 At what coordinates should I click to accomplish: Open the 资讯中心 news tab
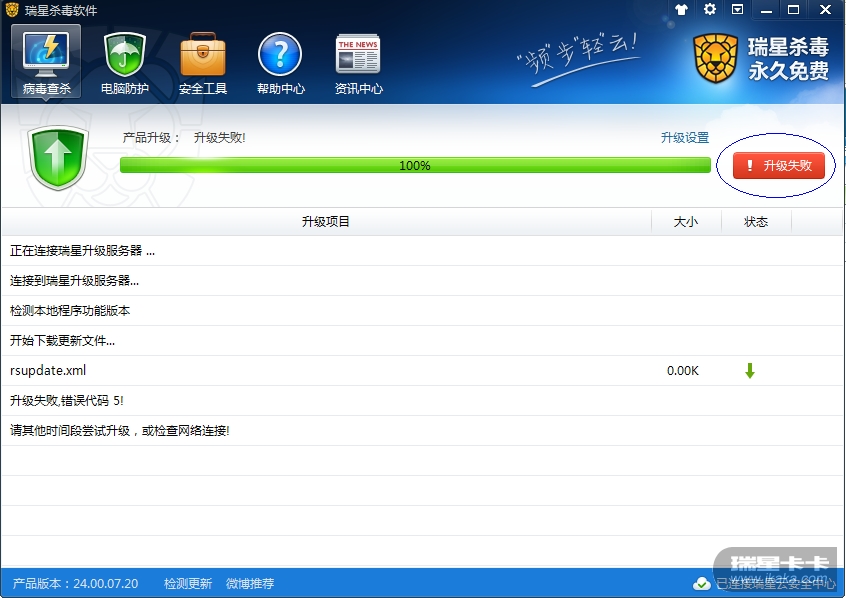pos(358,64)
